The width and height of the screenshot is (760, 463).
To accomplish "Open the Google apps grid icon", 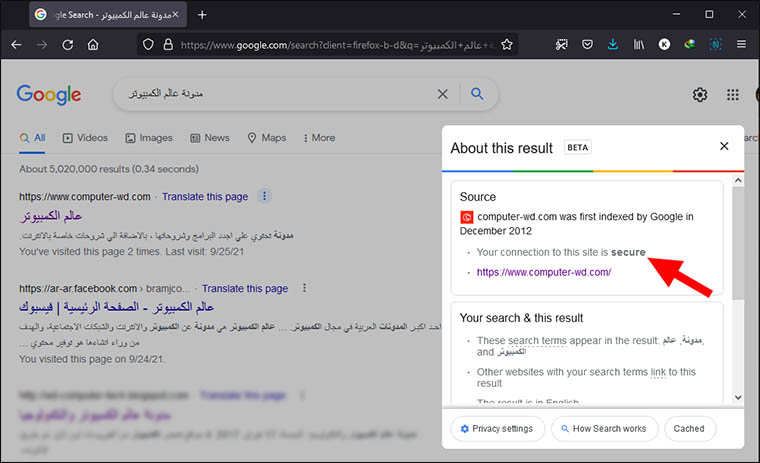I will pyautogui.click(x=733, y=95).
